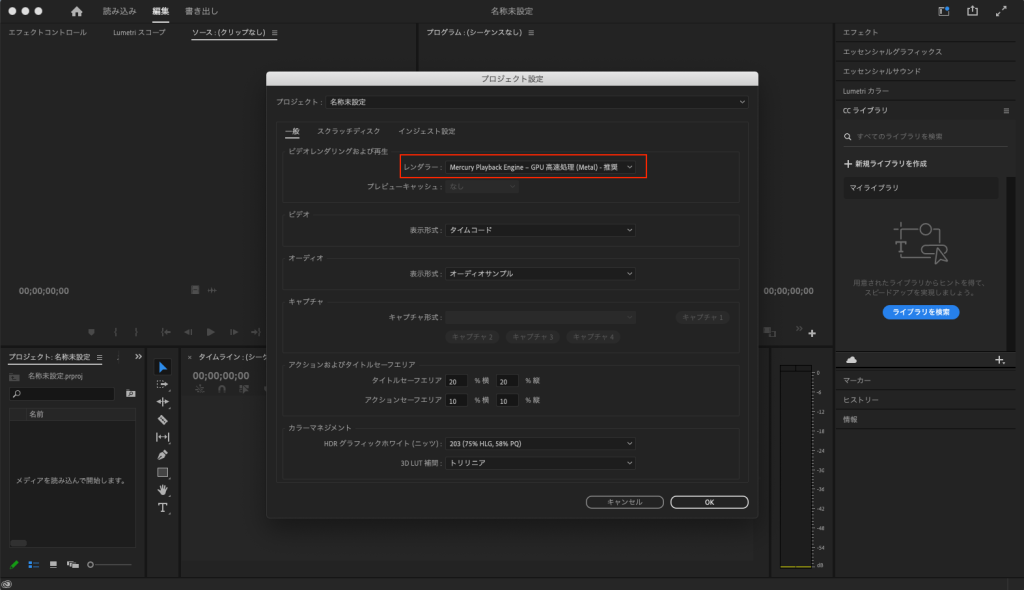The height and width of the screenshot is (590, 1024).
Task: Select the Hand tool
Action: tap(163, 490)
